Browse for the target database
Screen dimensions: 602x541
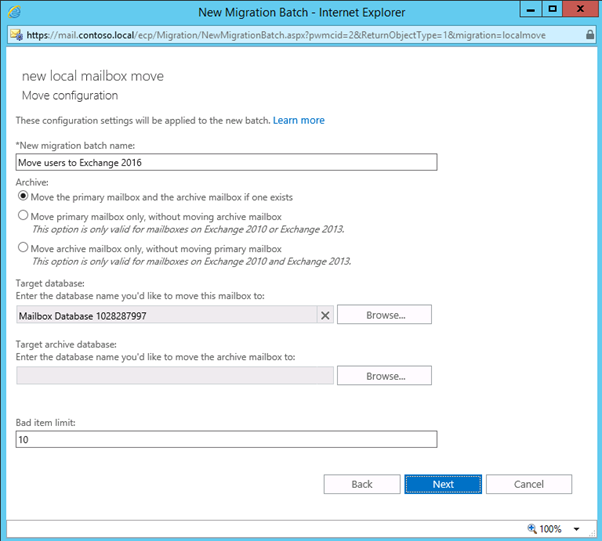click(x=384, y=314)
